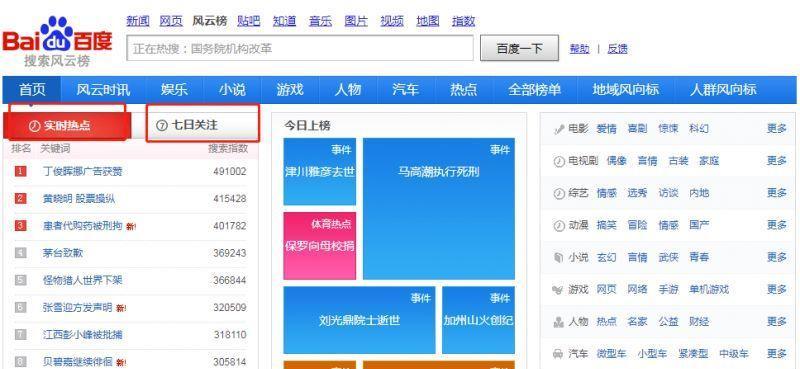The width and height of the screenshot is (800, 369).
Task: Open 地域风向标 in the navigation bar
Action: point(626,90)
